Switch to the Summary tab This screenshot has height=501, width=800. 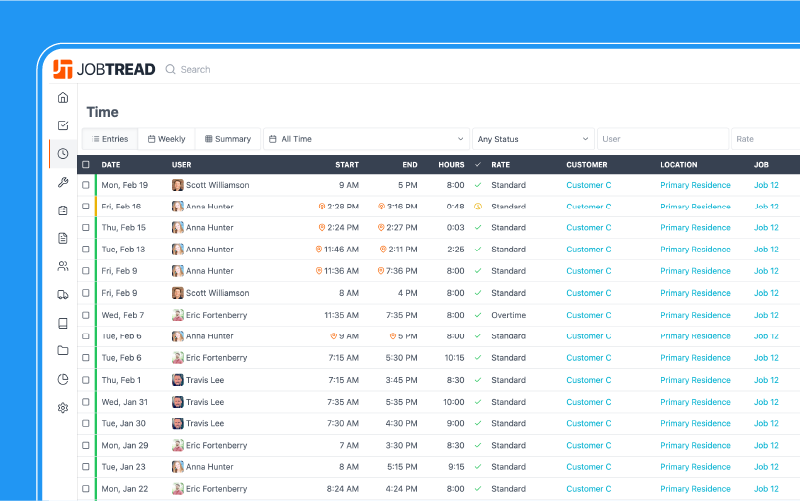tap(227, 139)
